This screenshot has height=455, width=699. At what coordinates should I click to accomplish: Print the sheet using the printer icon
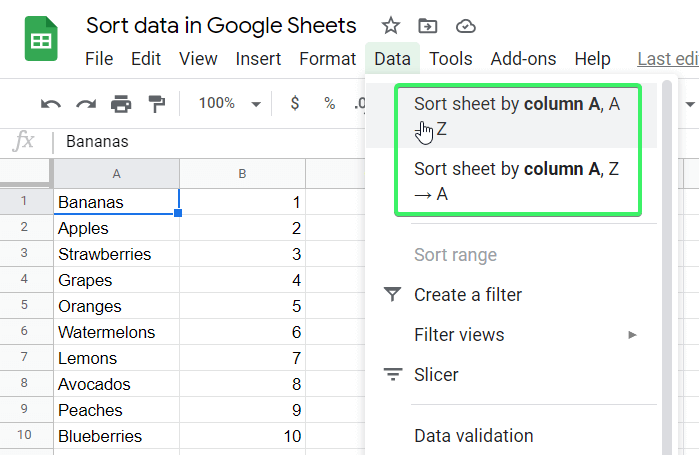[121, 104]
